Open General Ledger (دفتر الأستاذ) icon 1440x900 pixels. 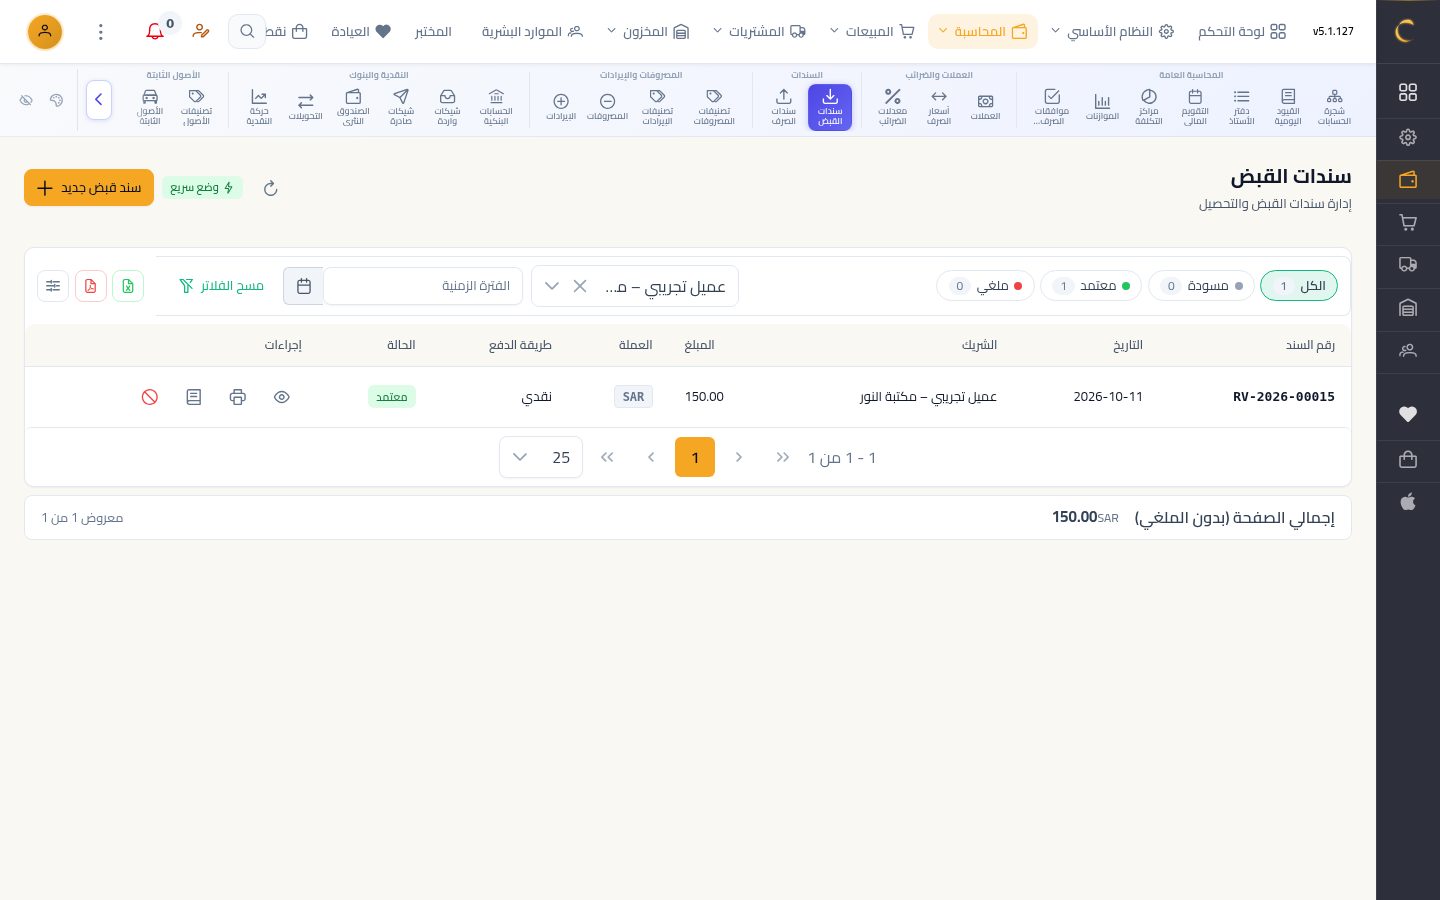[1241, 106]
